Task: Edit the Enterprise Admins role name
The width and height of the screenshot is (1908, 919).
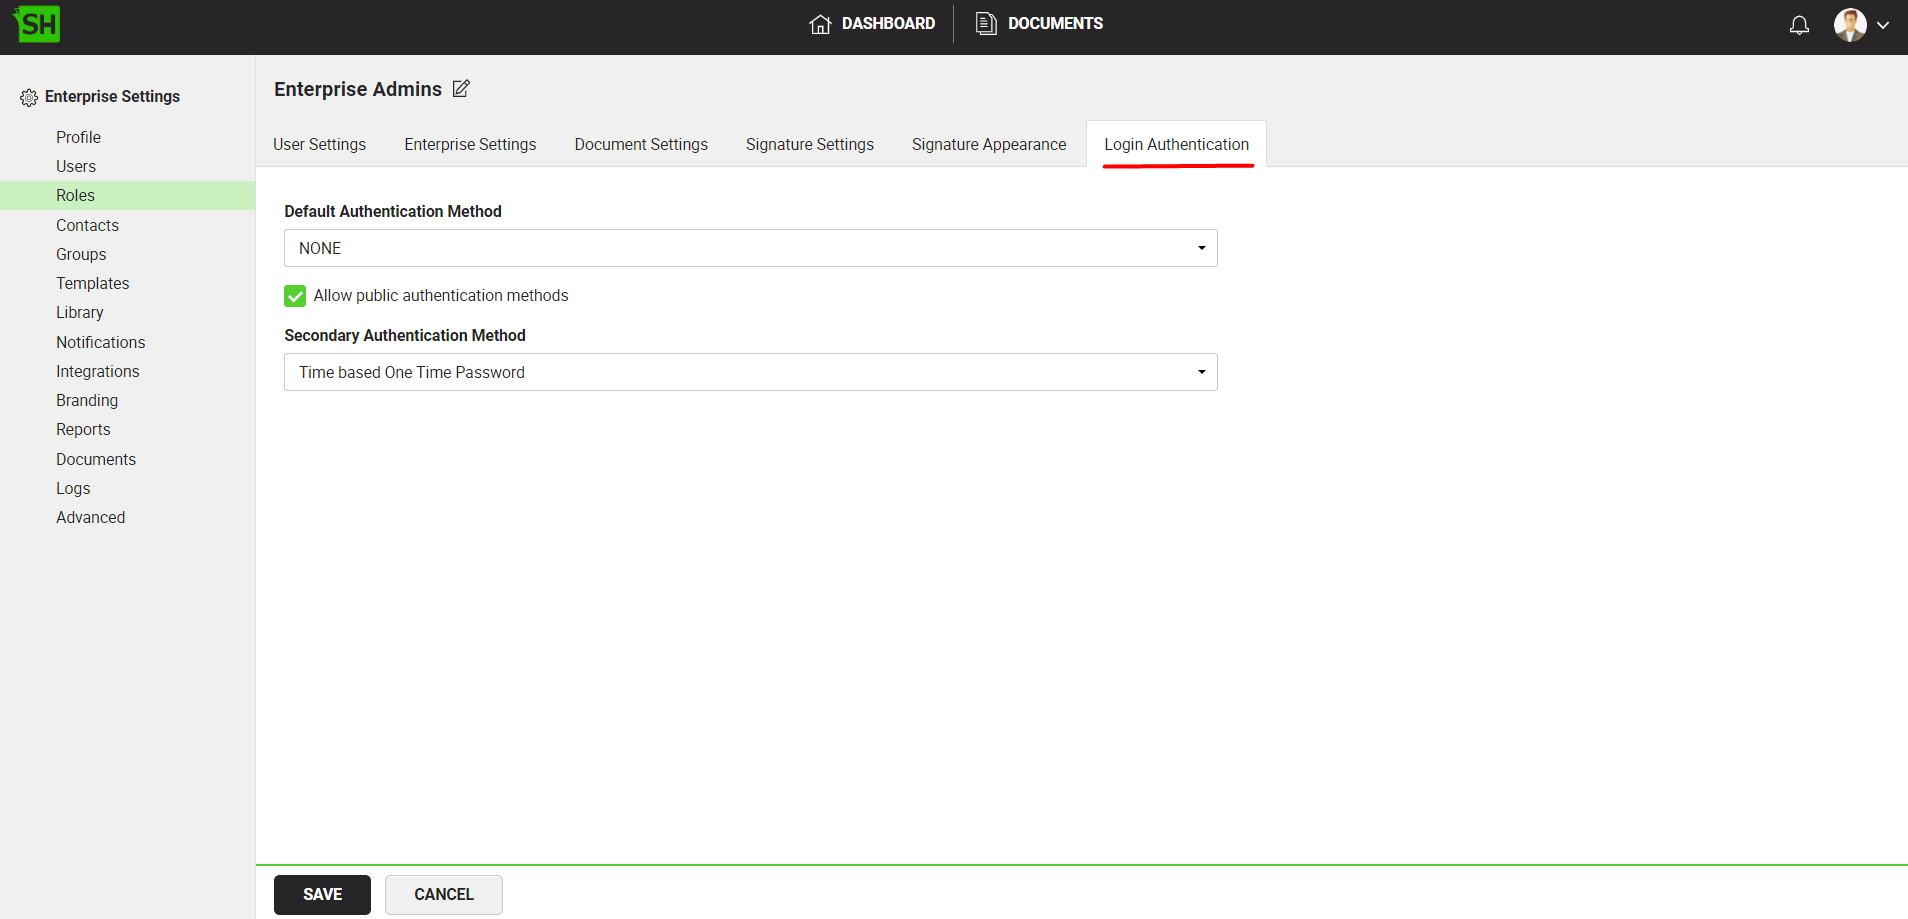Action: click(461, 89)
